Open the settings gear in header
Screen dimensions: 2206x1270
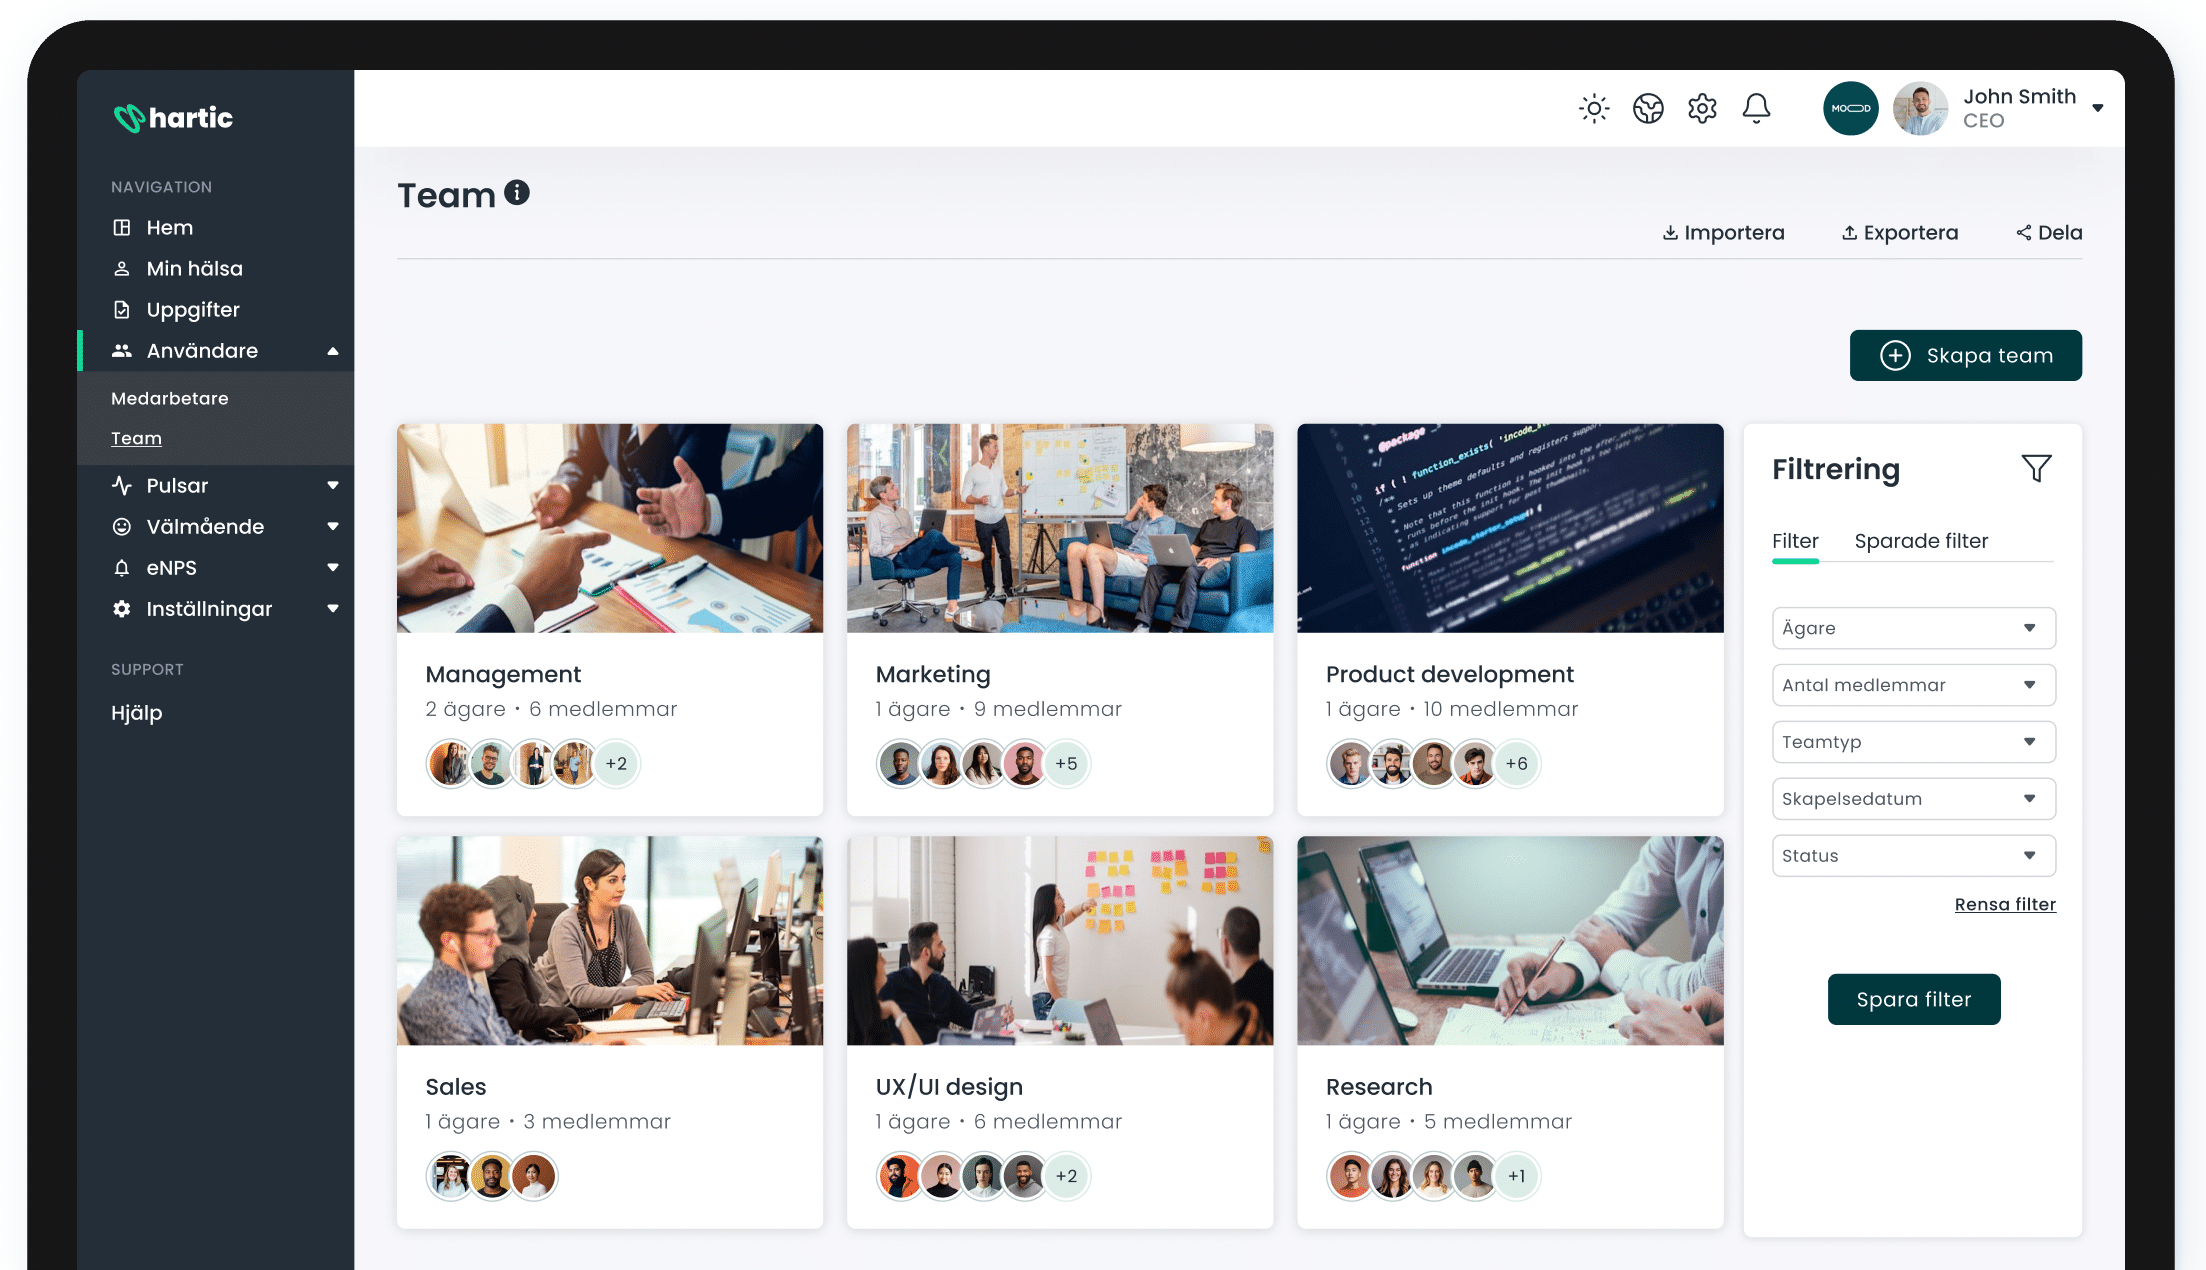(x=1702, y=108)
